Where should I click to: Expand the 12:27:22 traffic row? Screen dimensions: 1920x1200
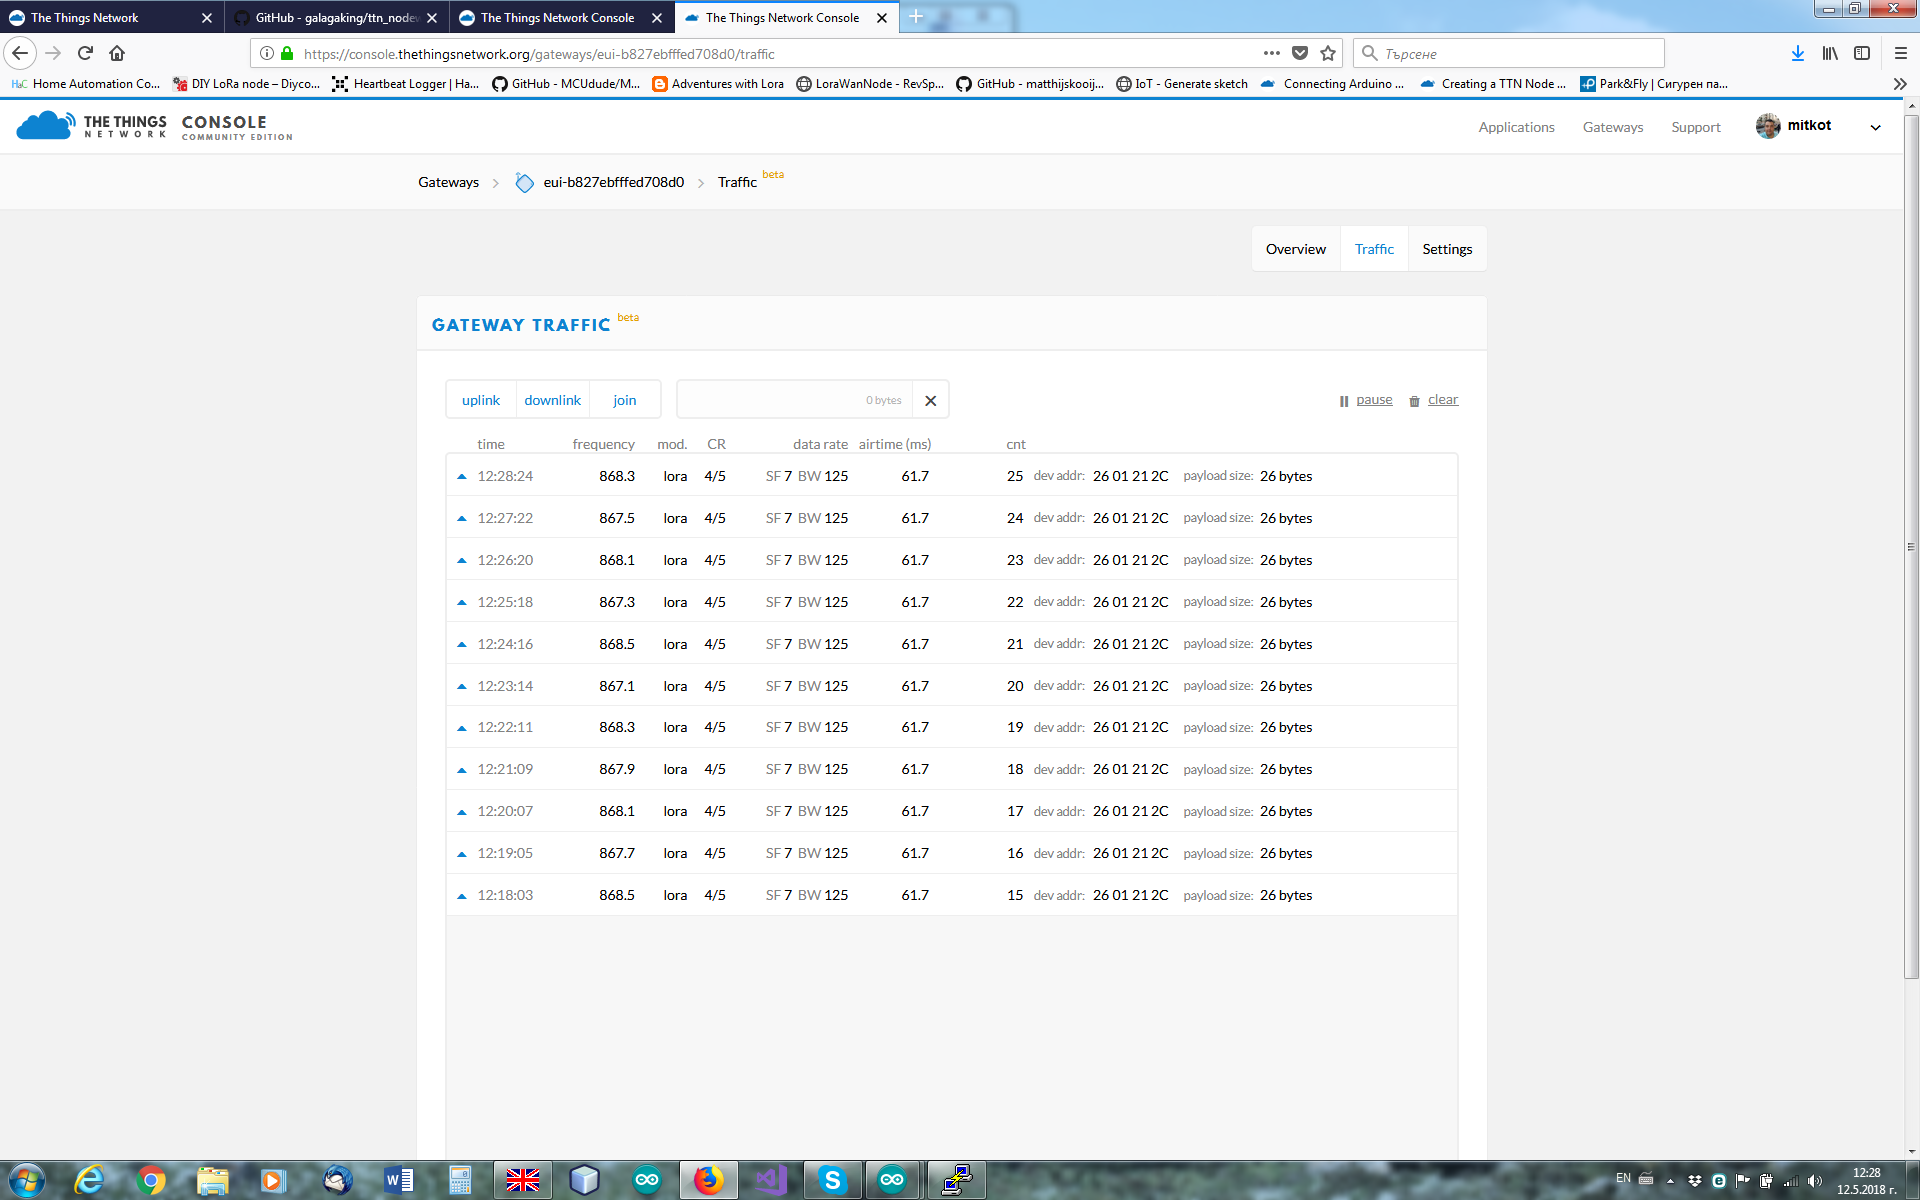(x=951, y=518)
